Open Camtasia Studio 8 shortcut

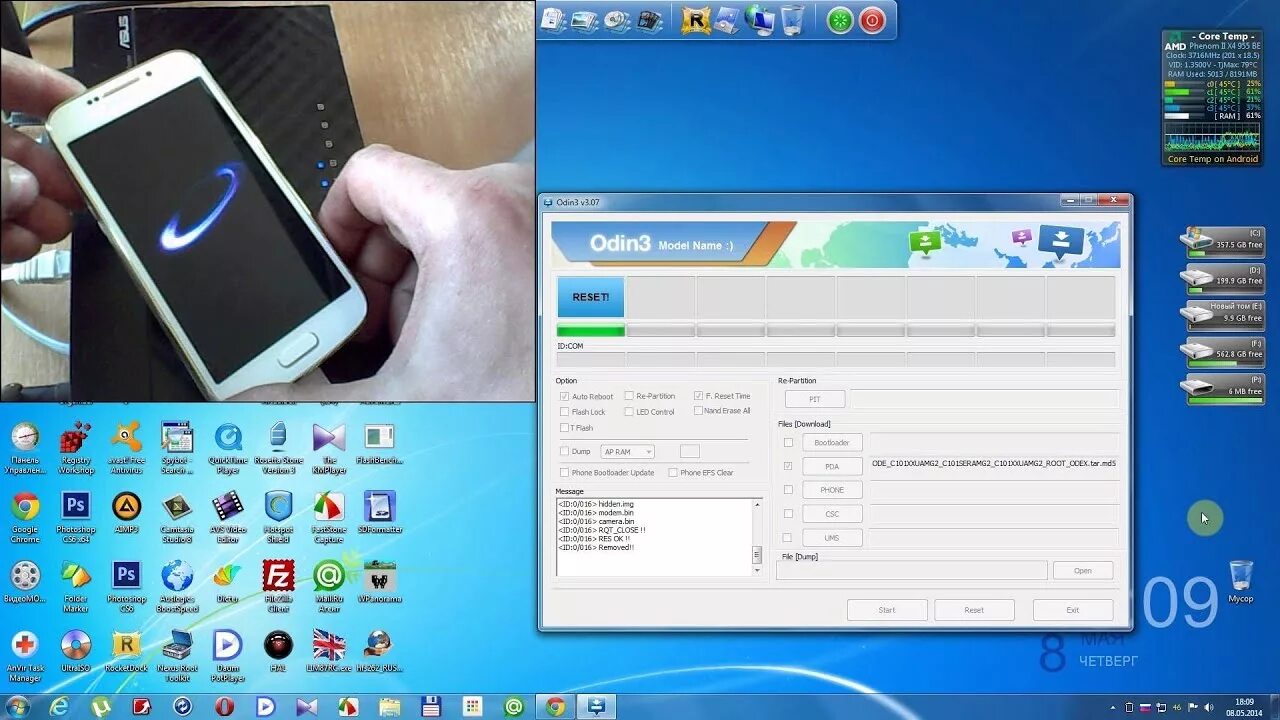[x=177, y=518]
